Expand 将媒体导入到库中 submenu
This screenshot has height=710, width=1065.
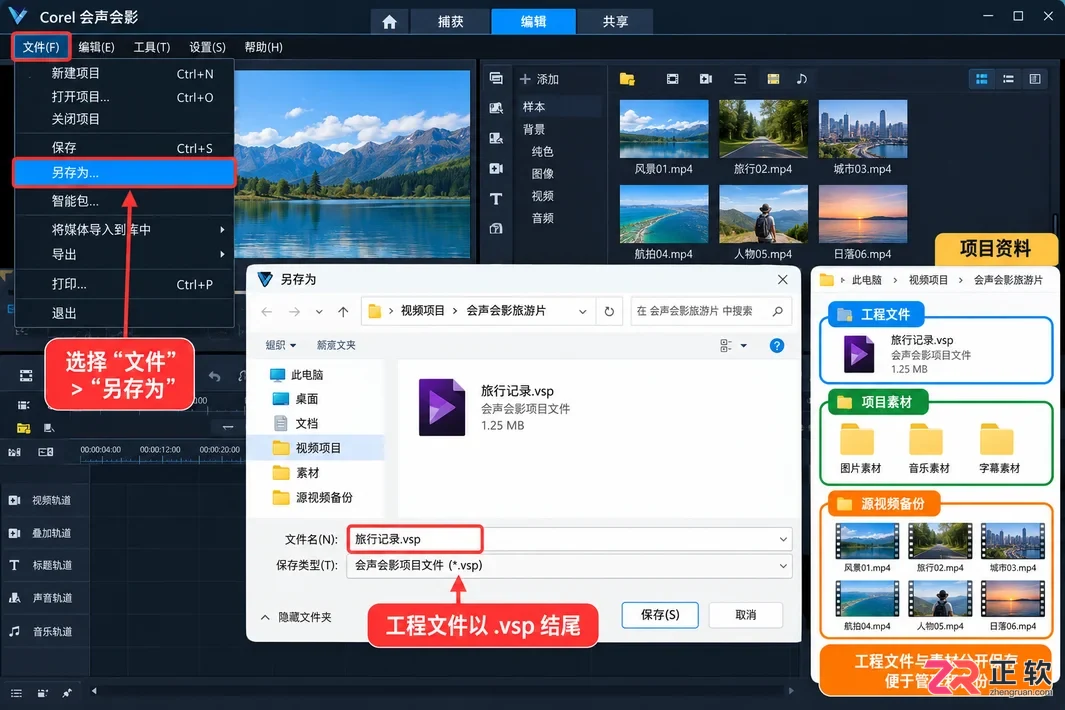(x=124, y=230)
